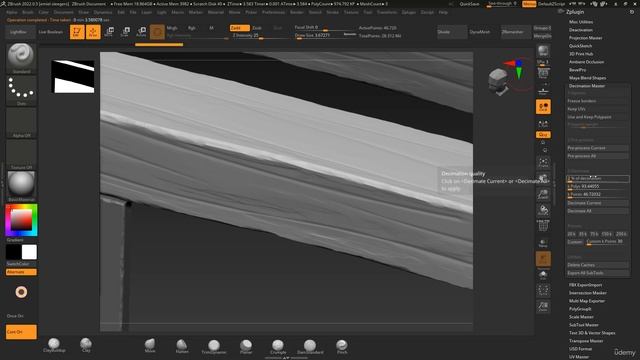
Task: Open the Brush menu
Action: click(x=28, y=12)
